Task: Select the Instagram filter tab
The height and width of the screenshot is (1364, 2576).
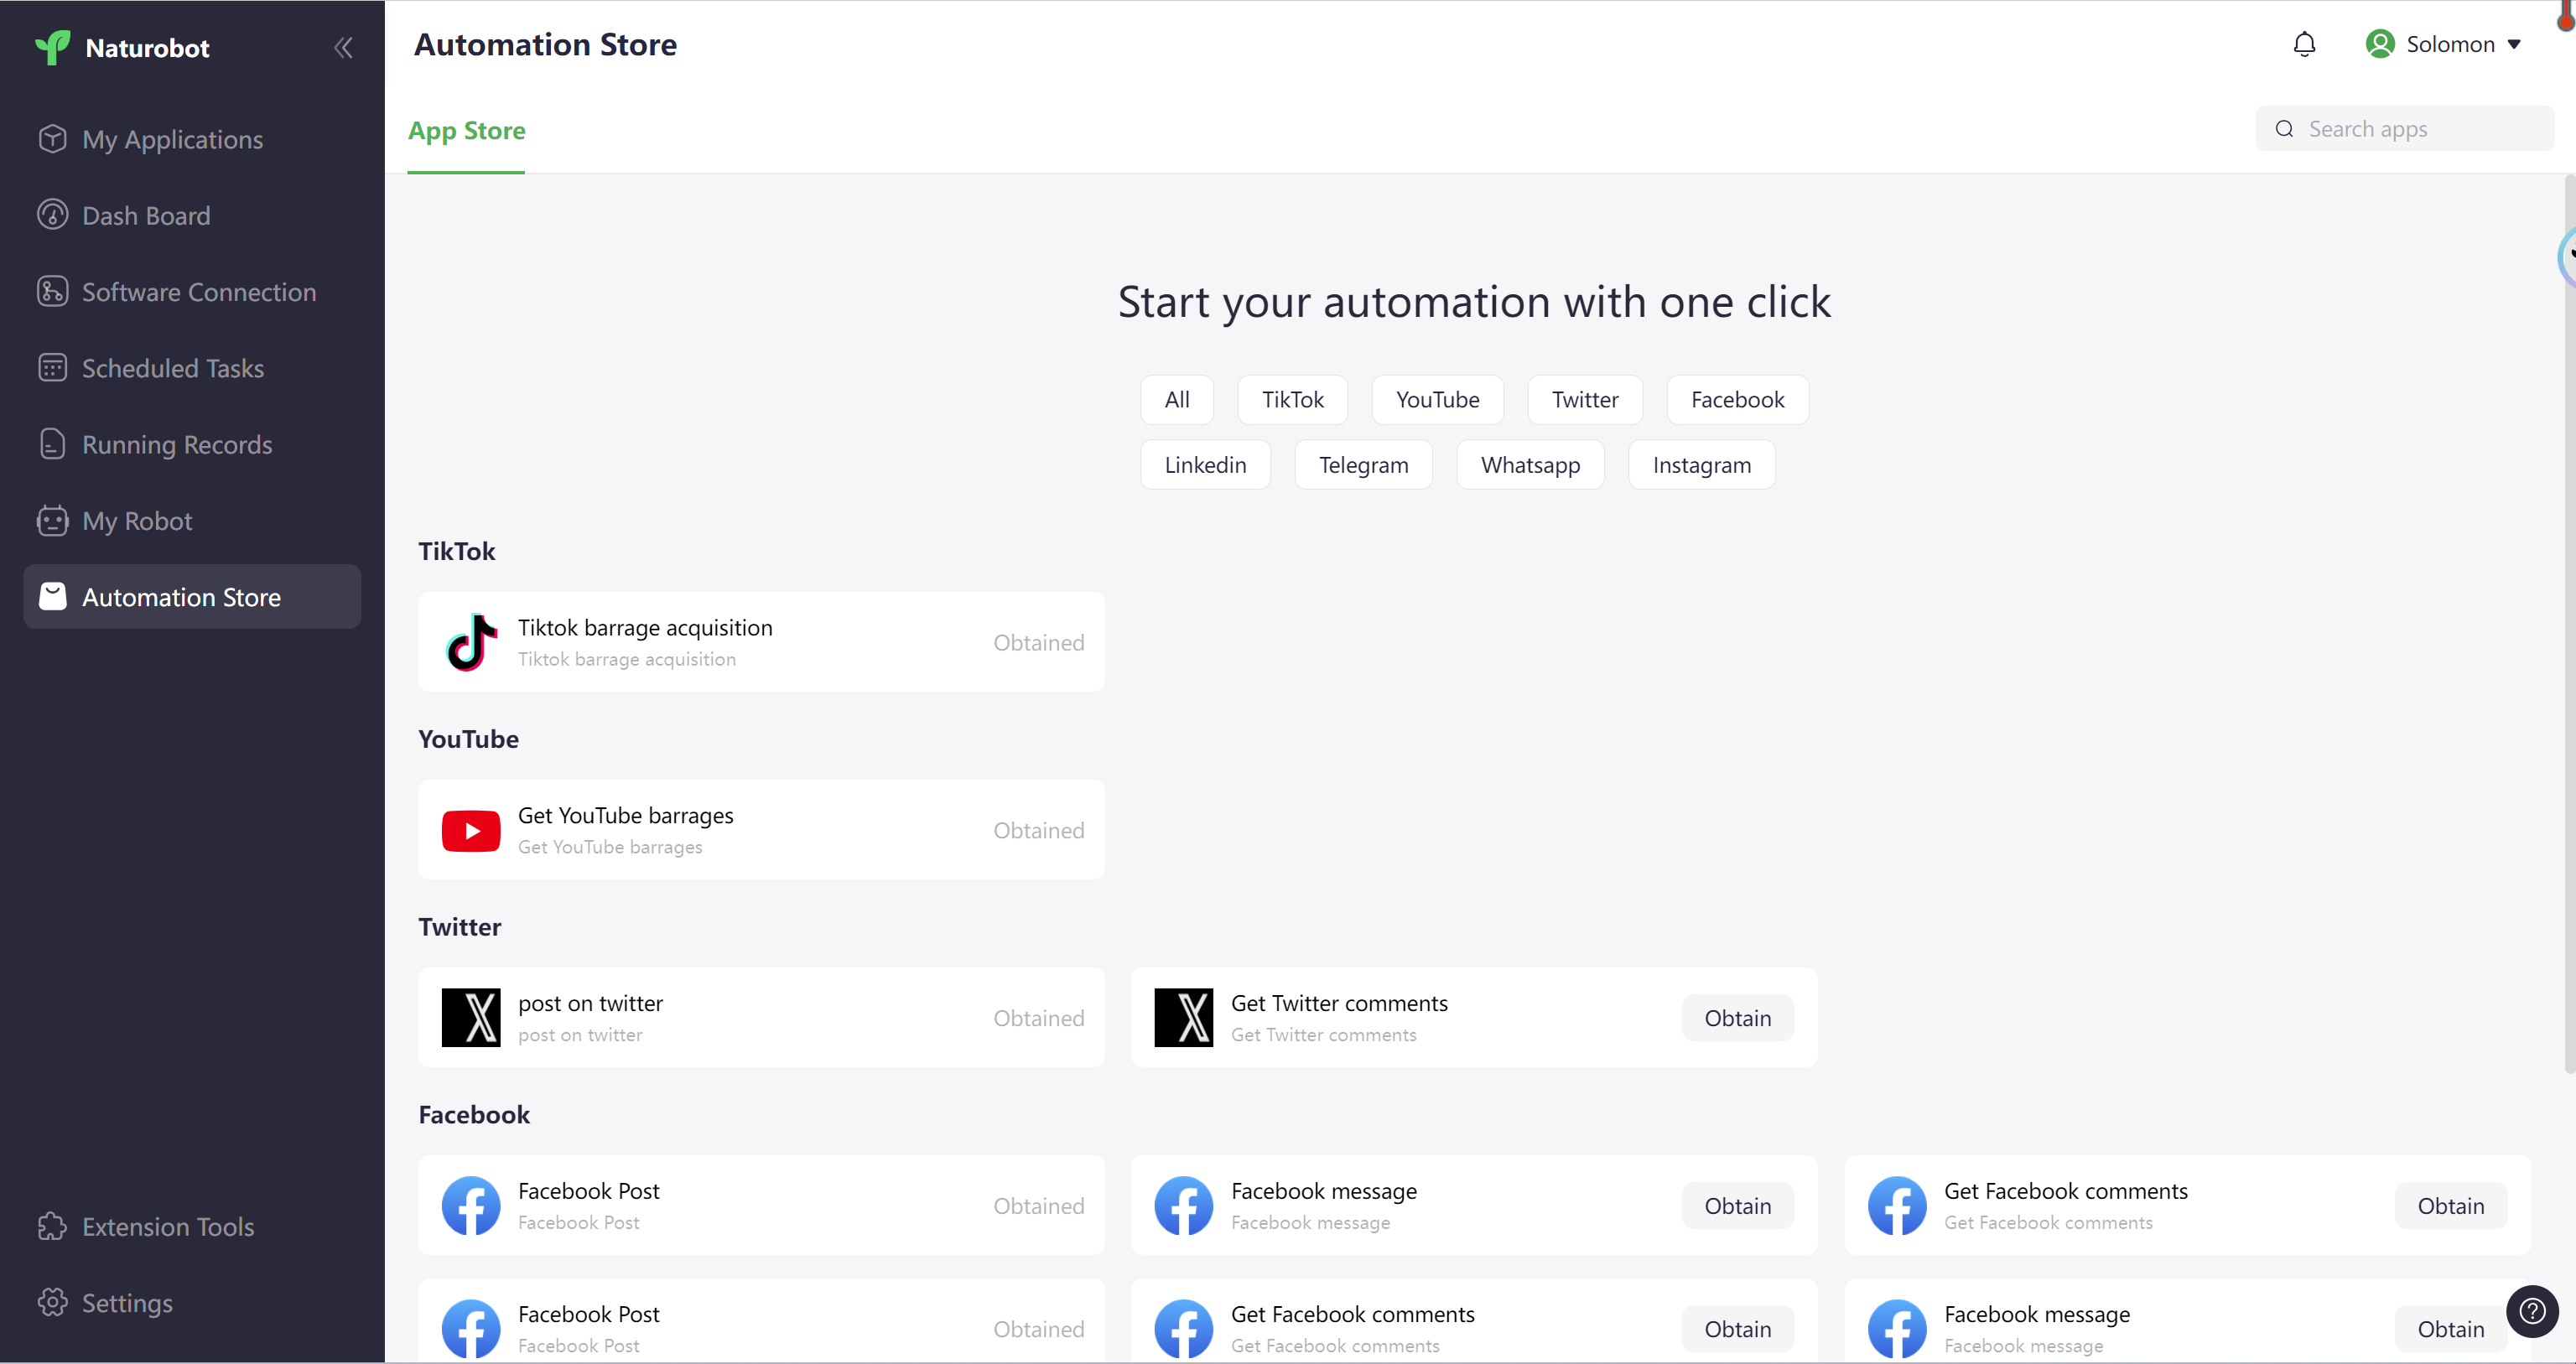Action: tap(1701, 463)
